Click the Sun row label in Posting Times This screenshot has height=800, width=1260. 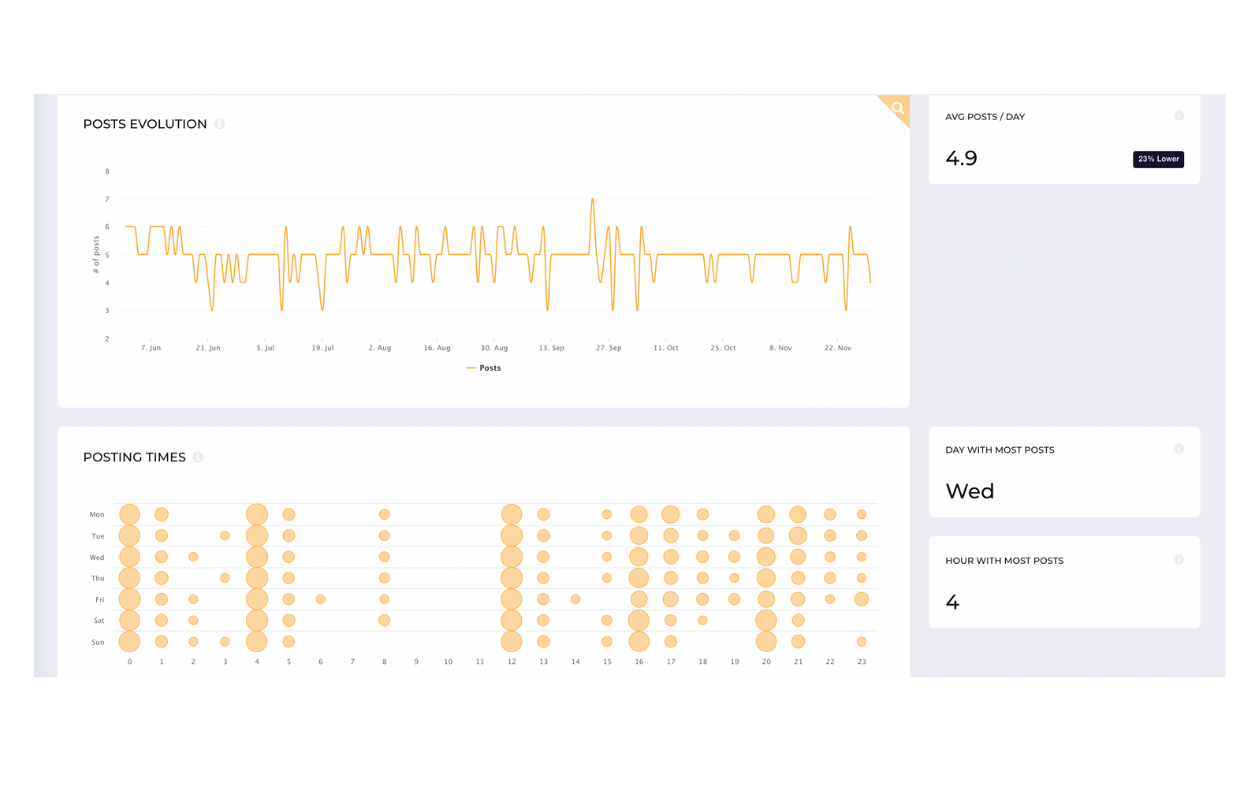click(98, 642)
